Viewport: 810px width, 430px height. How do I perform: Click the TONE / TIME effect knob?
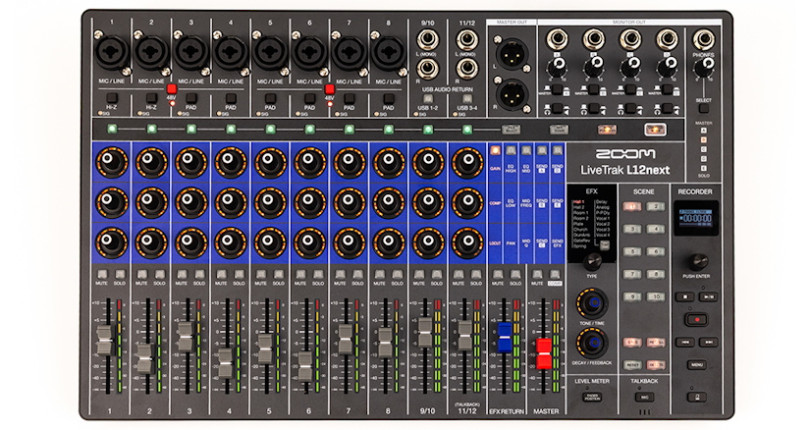tap(593, 303)
